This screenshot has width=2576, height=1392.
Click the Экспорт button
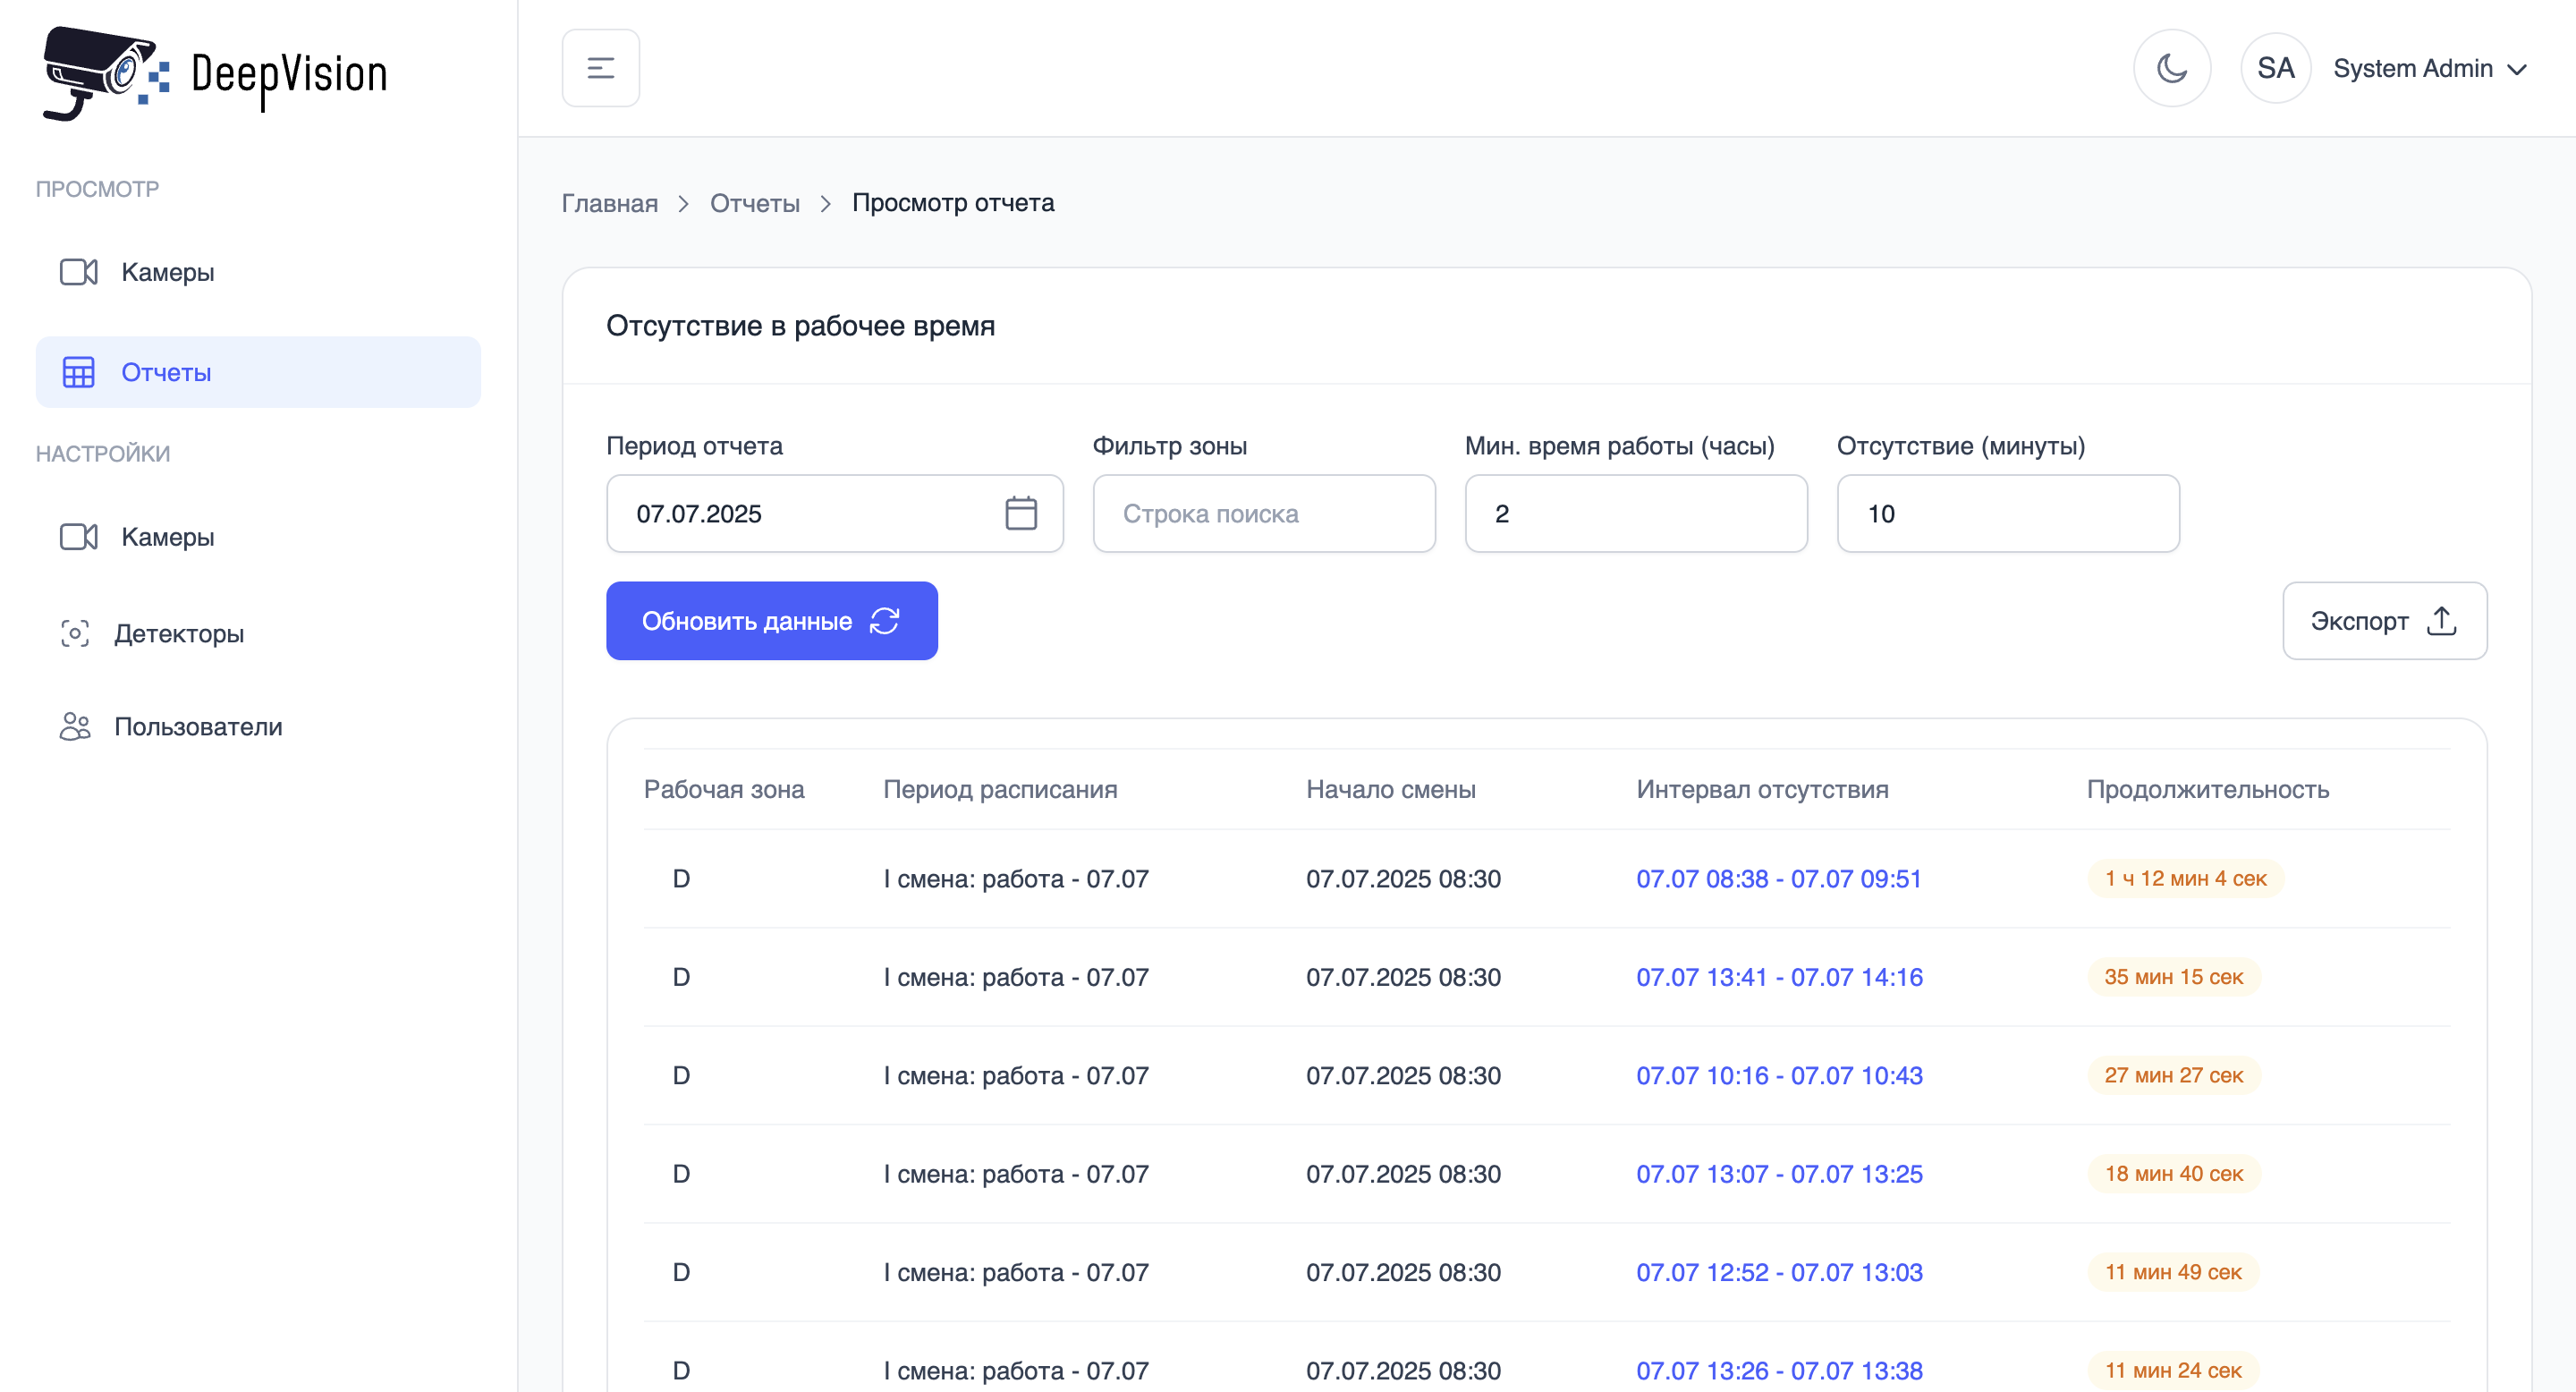point(2384,621)
